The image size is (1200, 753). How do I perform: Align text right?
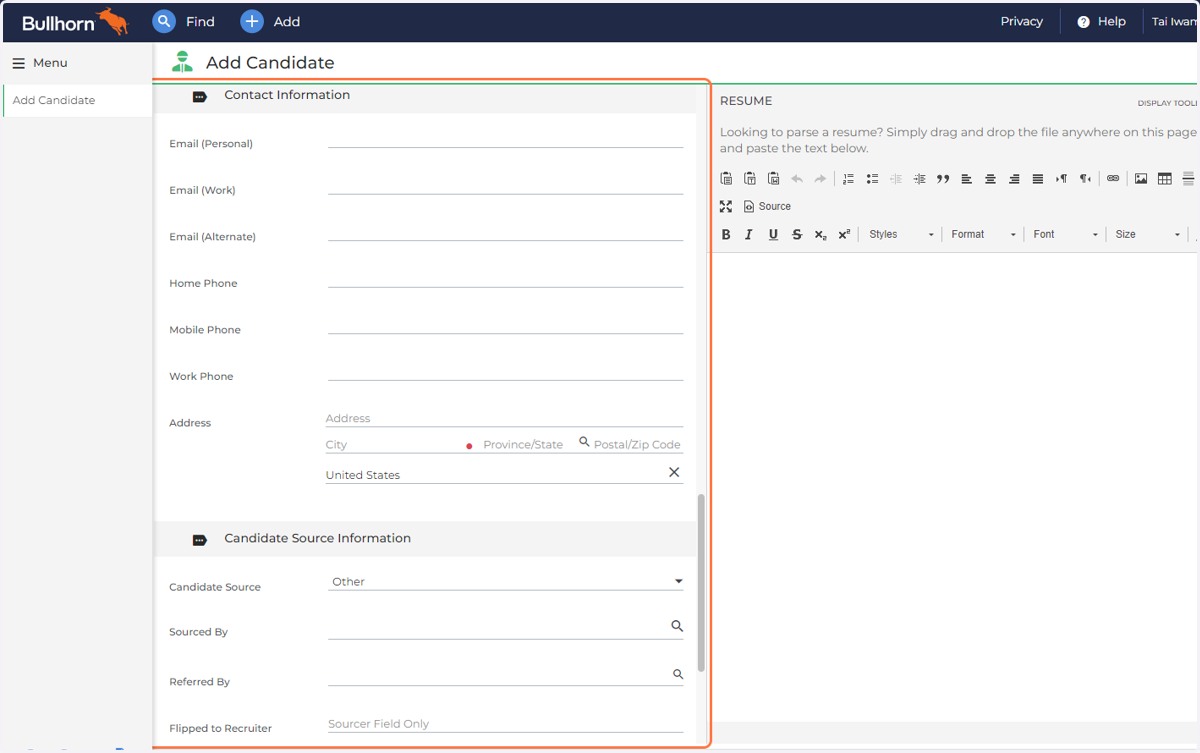[1014, 179]
